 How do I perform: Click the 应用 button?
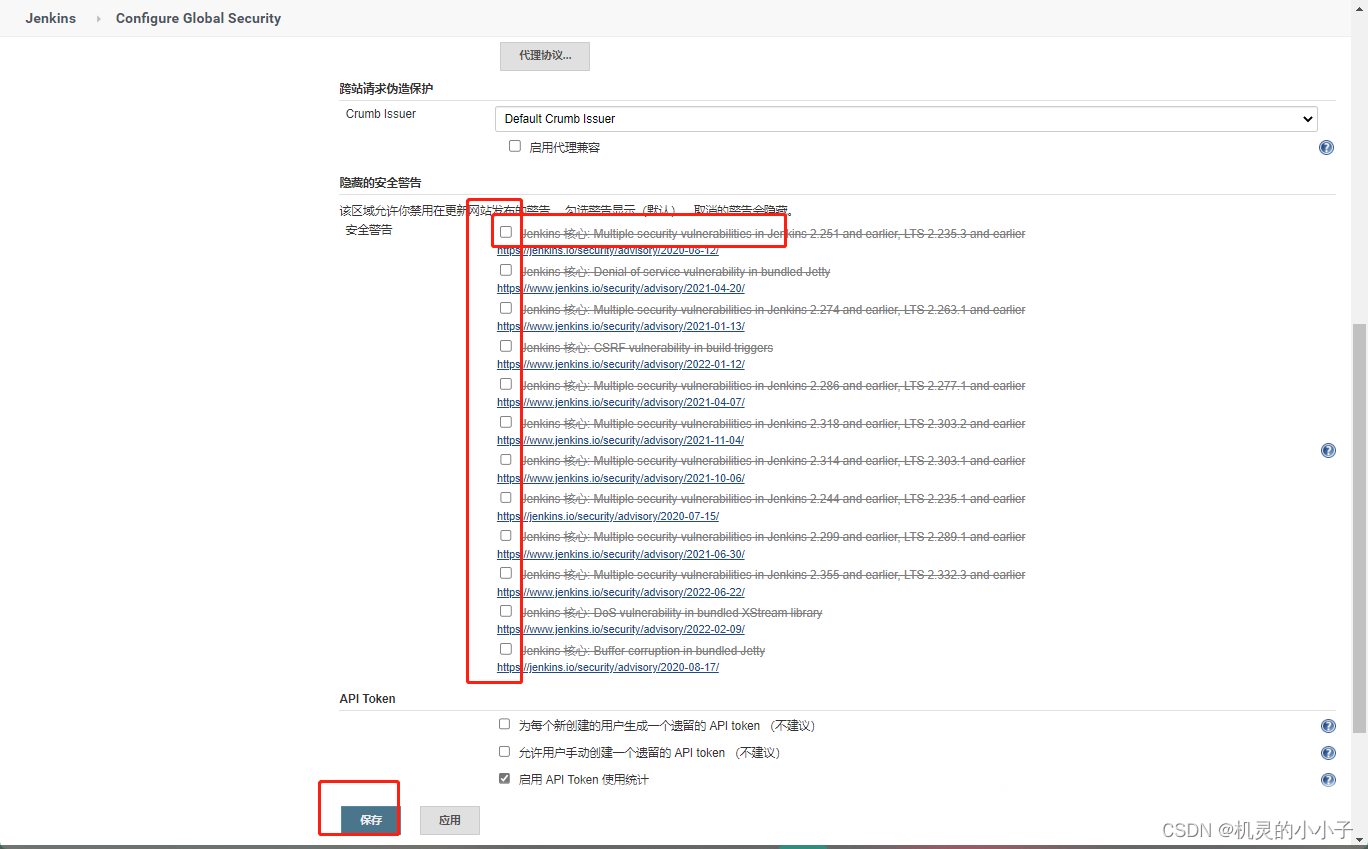(450, 820)
